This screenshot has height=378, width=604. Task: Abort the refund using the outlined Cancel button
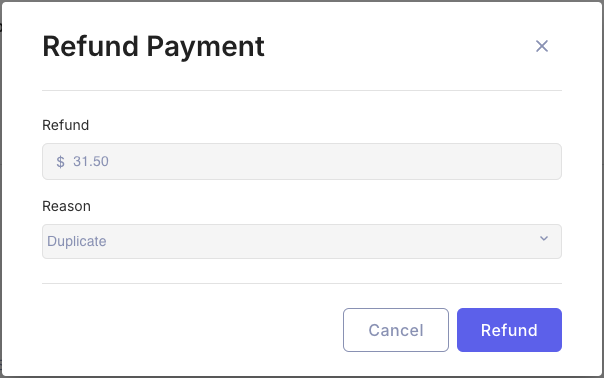(396, 330)
